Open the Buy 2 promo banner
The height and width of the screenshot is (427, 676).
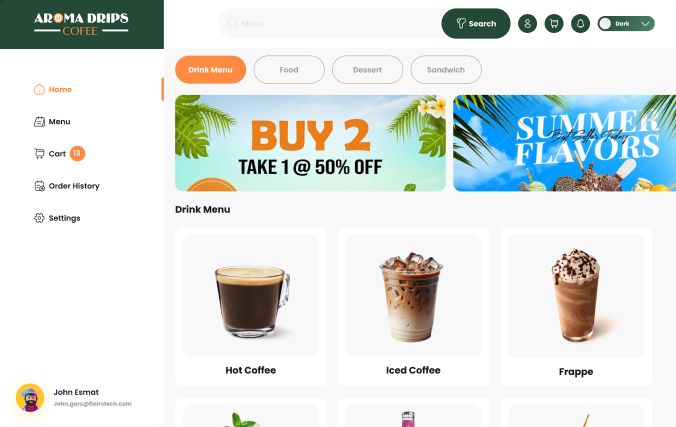(310, 143)
